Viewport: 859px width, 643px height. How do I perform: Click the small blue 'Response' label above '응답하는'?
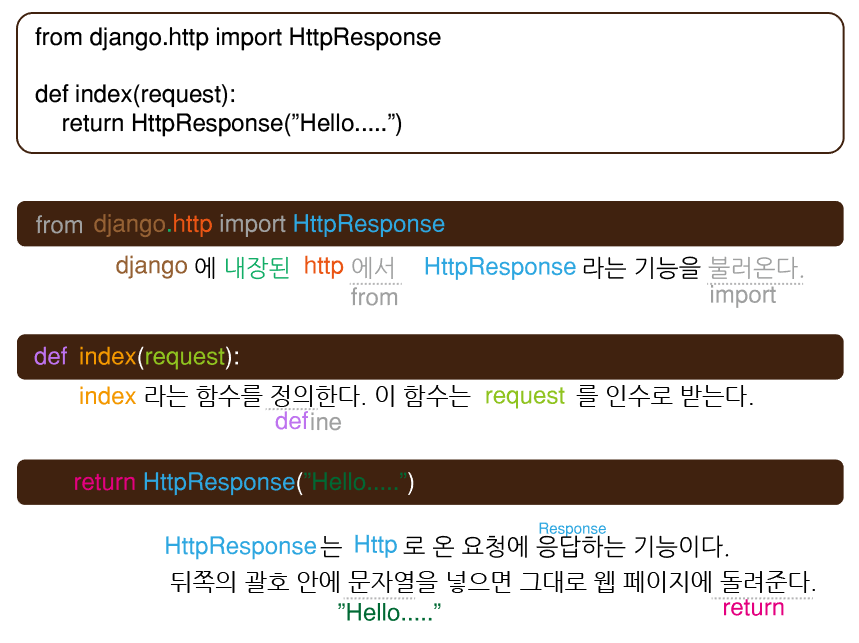(x=572, y=529)
